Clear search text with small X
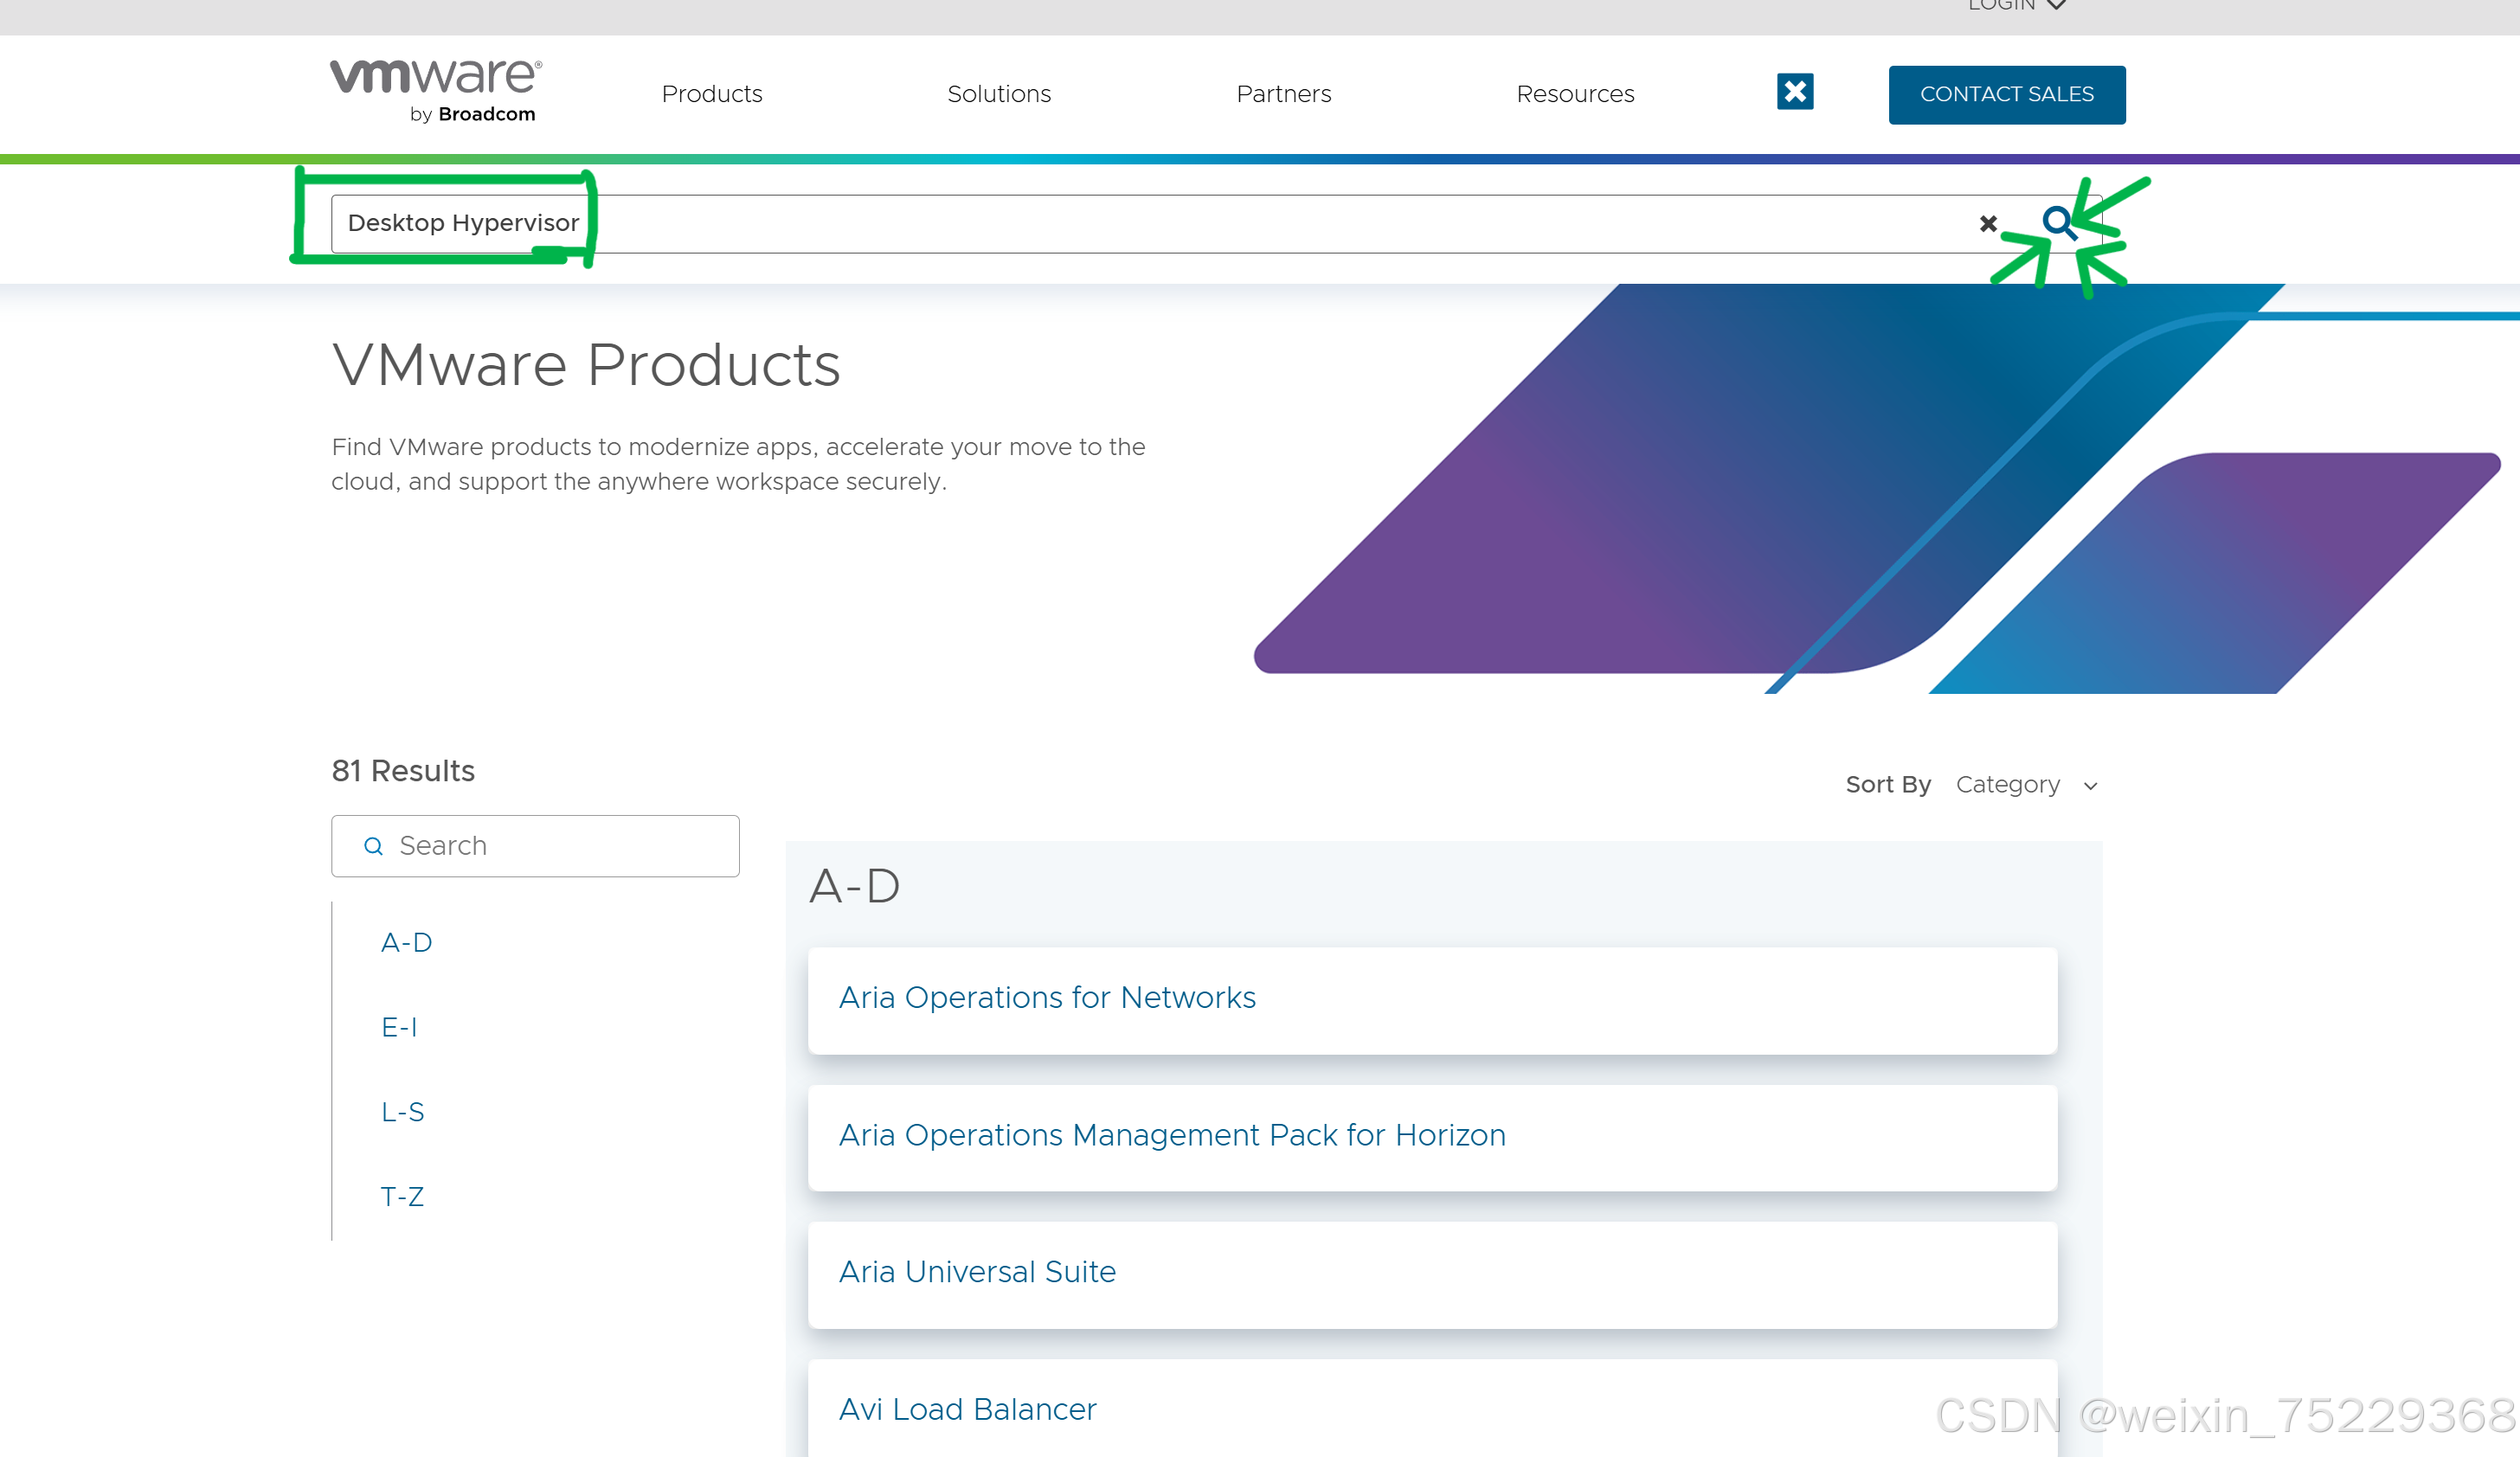 1988,224
